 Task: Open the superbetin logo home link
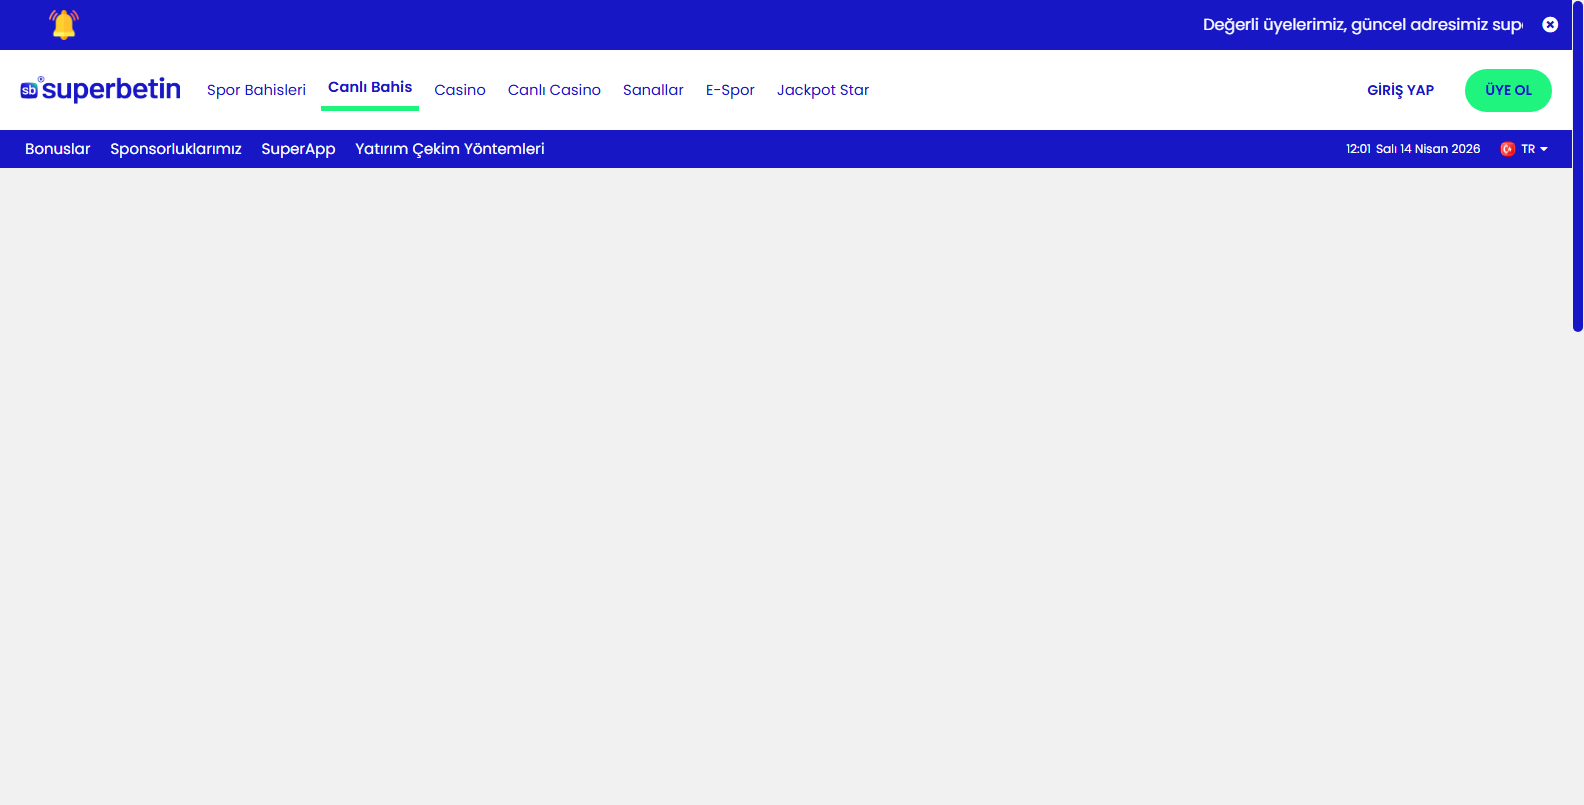point(100,89)
